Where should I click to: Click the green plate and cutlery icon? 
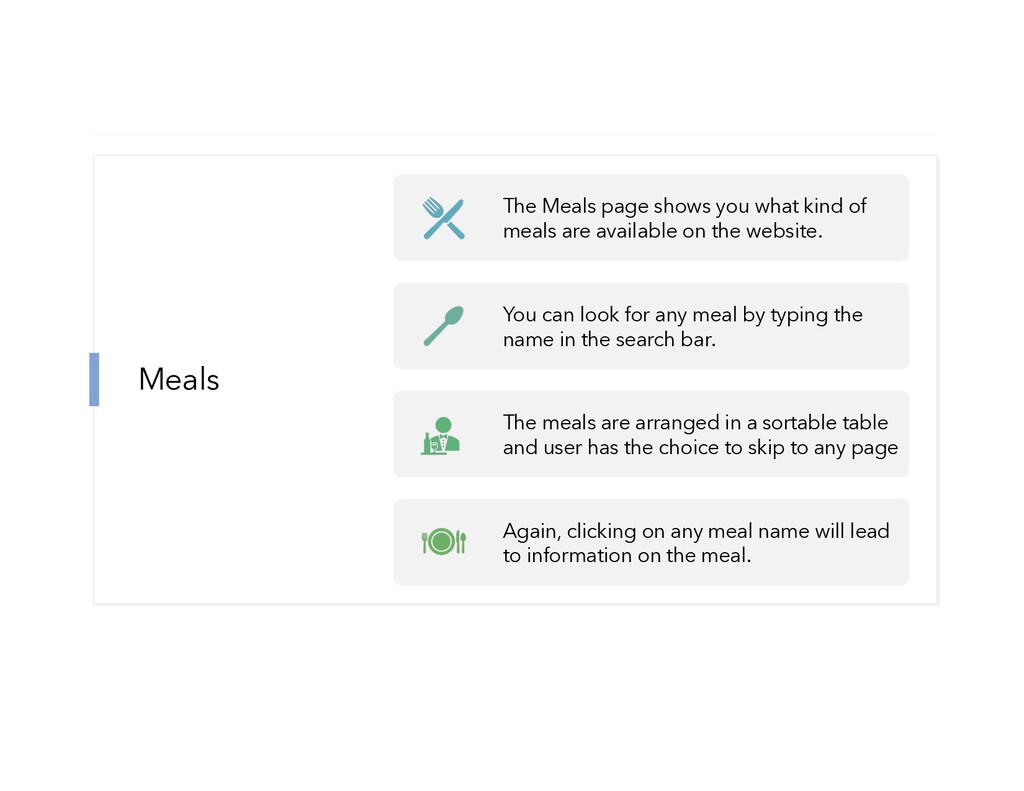point(443,542)
